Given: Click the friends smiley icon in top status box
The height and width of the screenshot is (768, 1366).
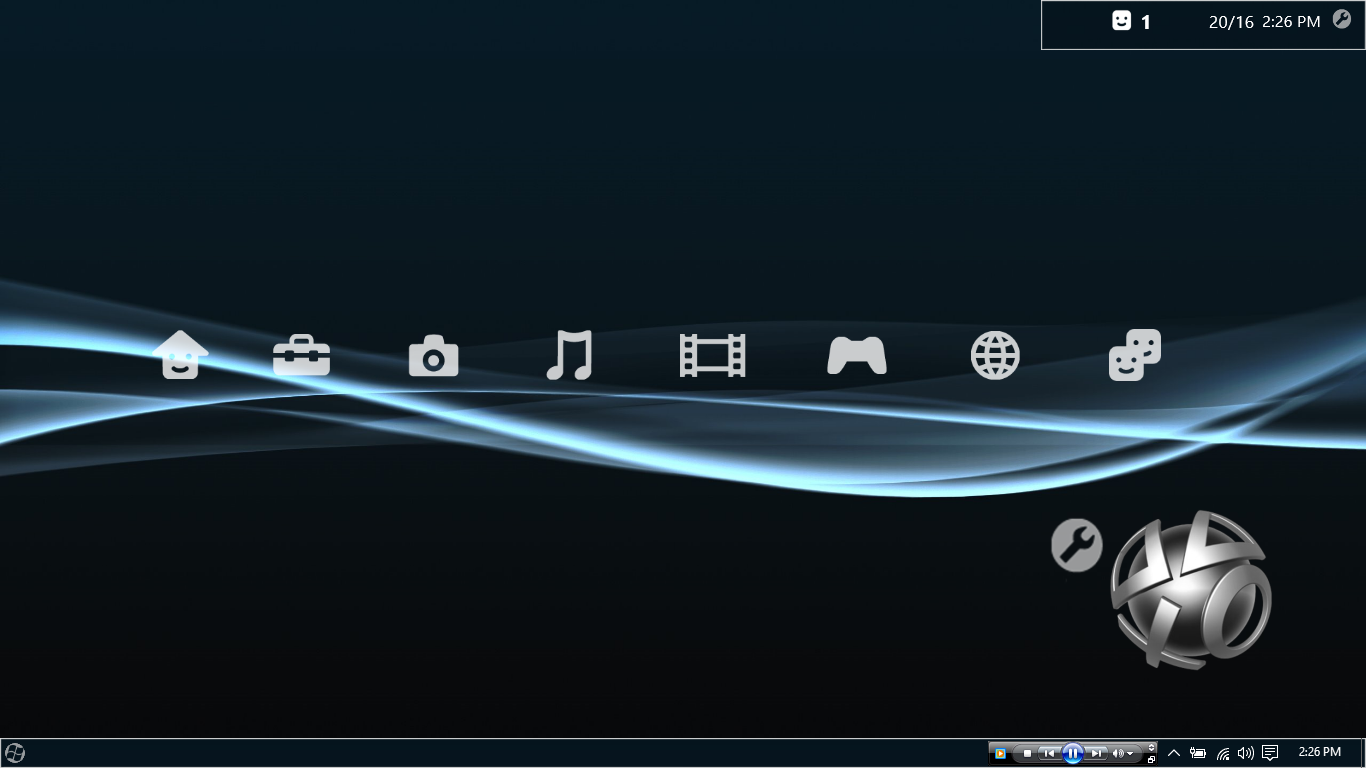Looking at the screenshot, I should tap(1122, 20).
